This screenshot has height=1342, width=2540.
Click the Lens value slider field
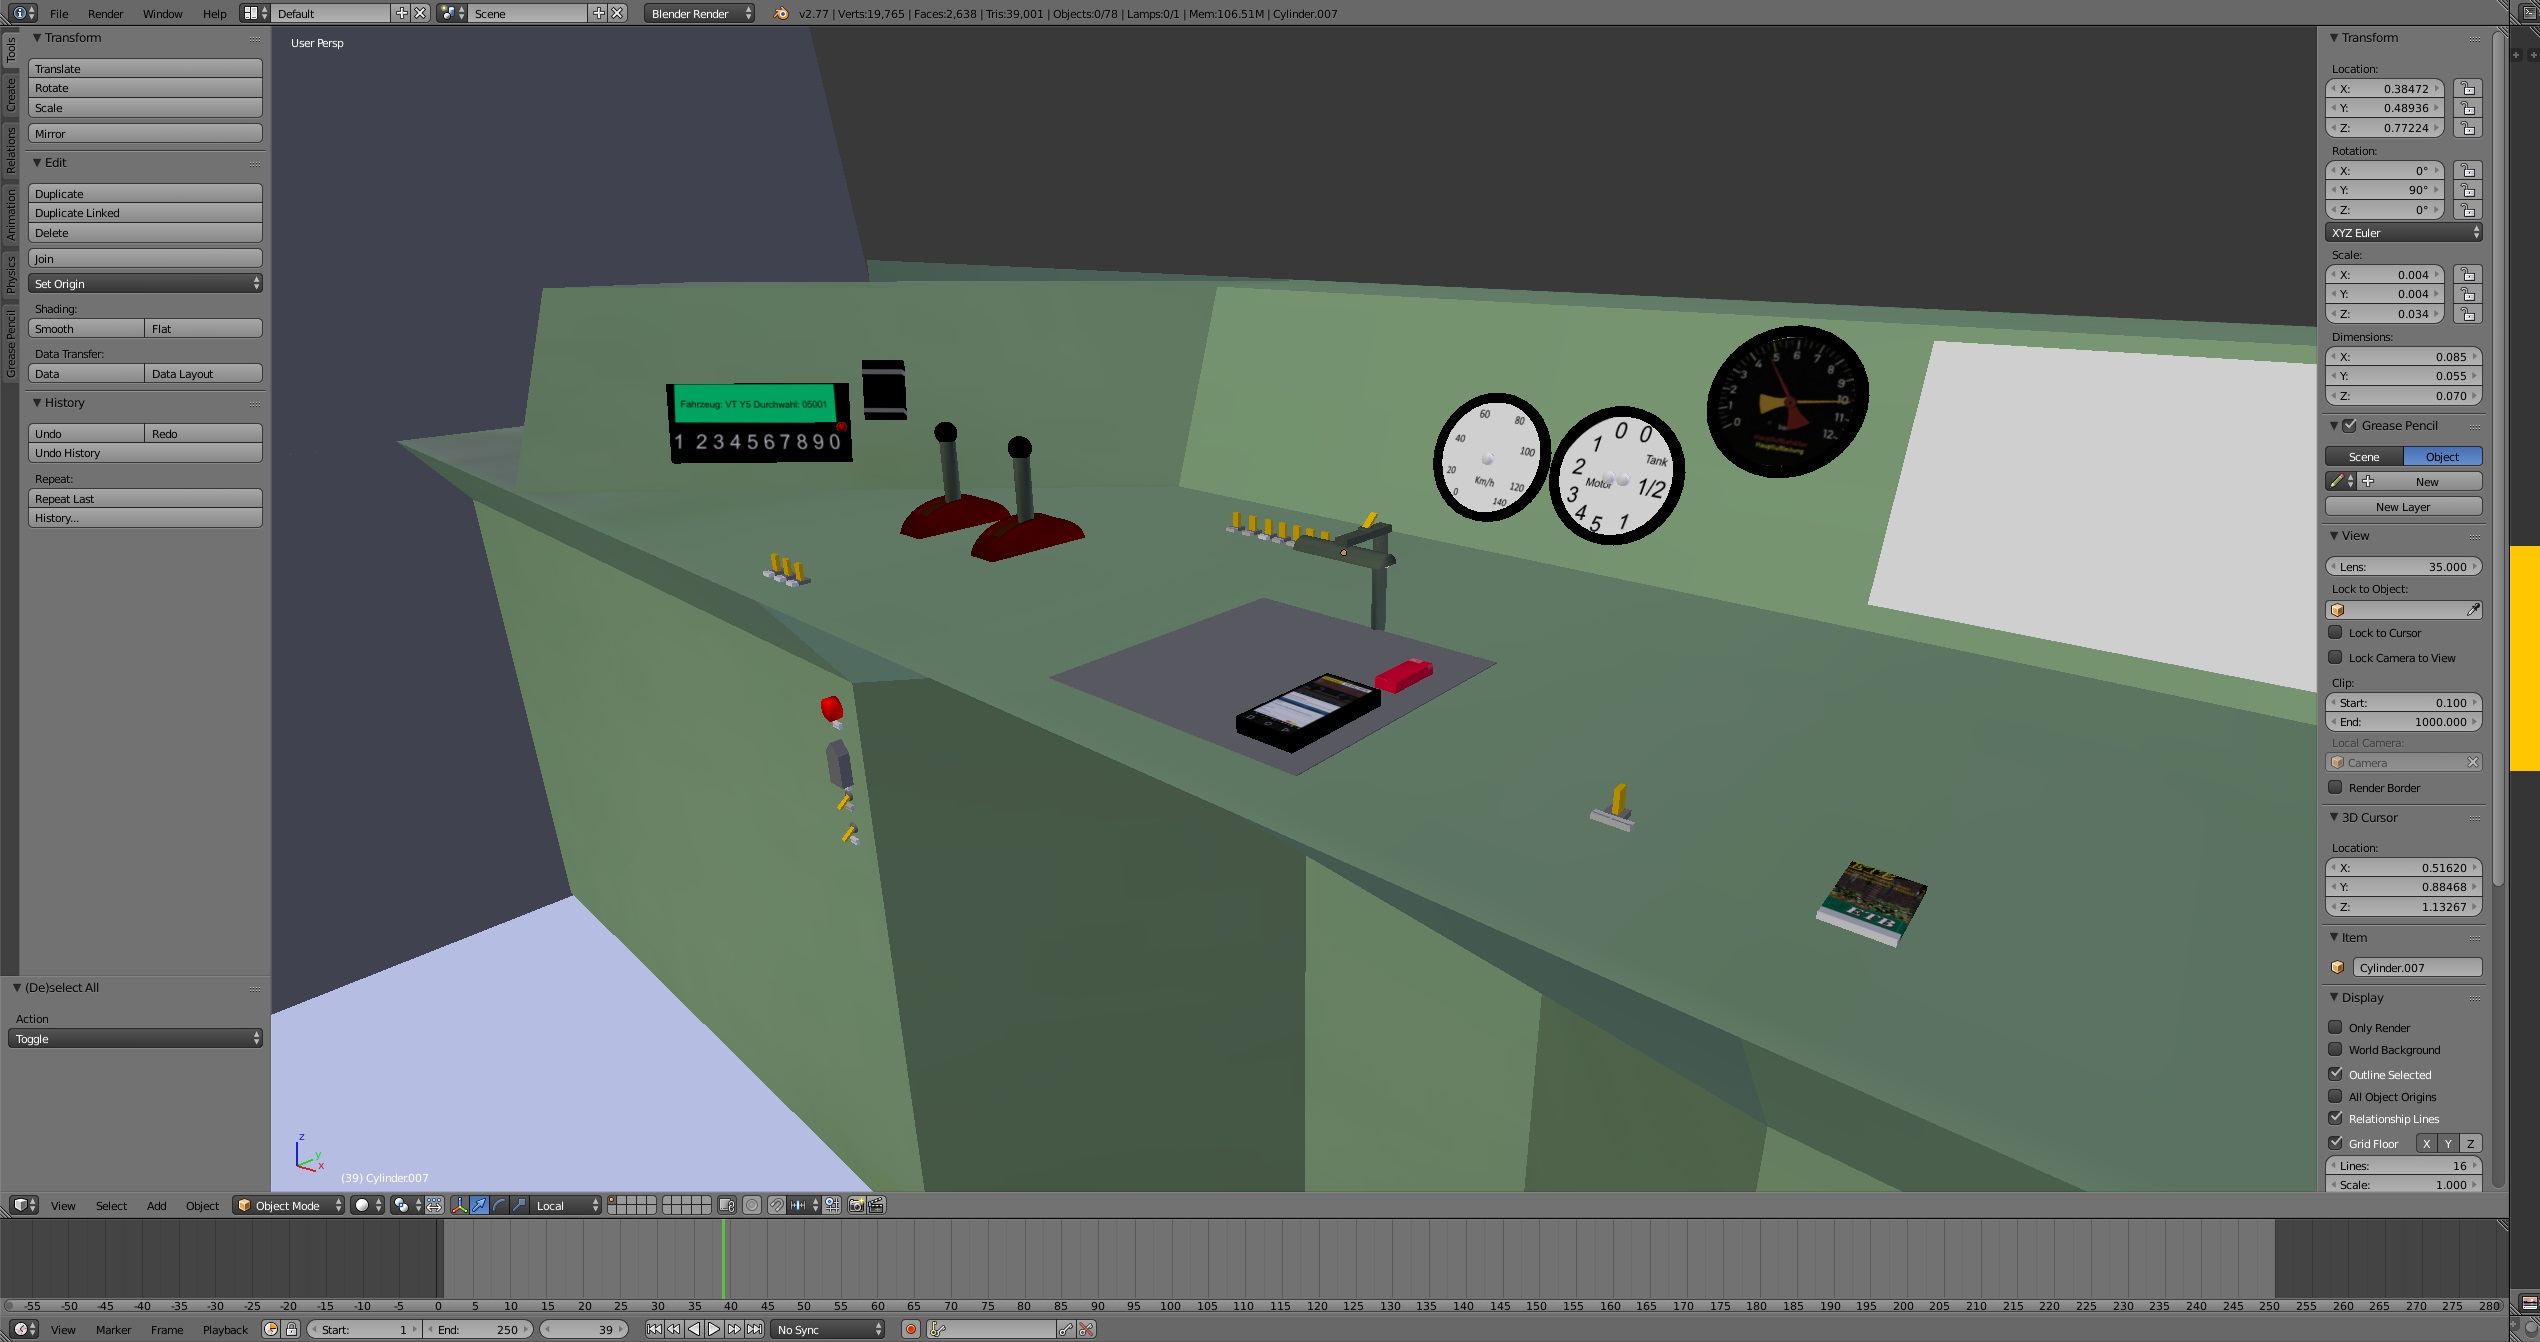[x=2404, y=566]
